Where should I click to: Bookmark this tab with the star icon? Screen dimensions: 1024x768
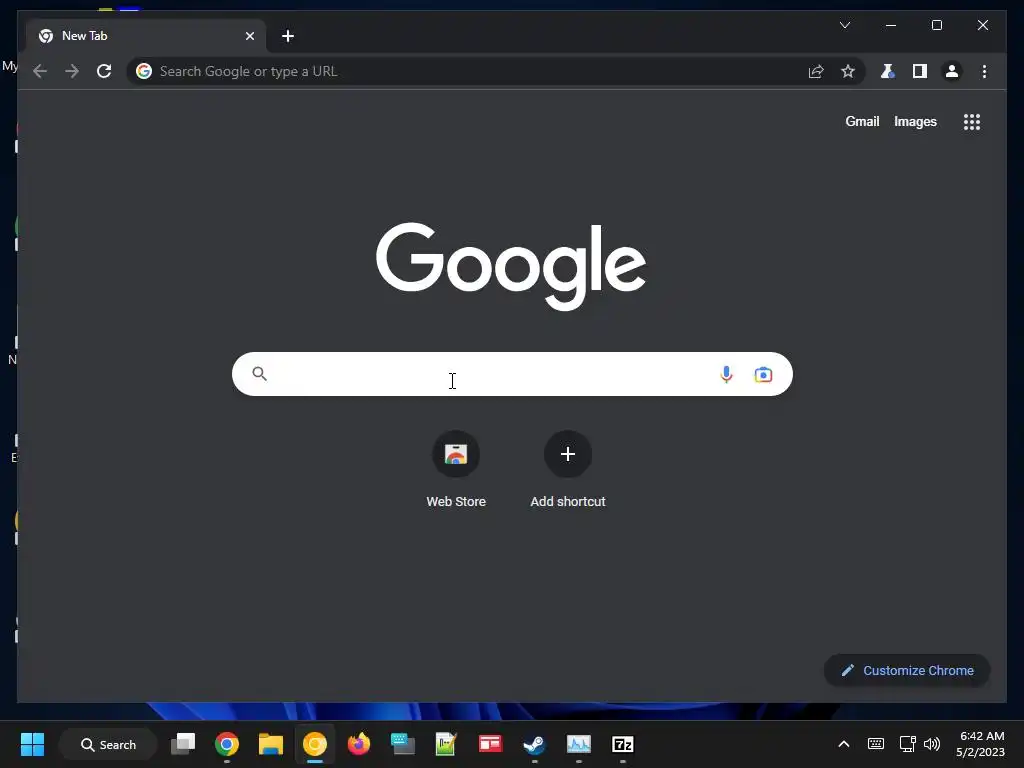tap(848, 71)
